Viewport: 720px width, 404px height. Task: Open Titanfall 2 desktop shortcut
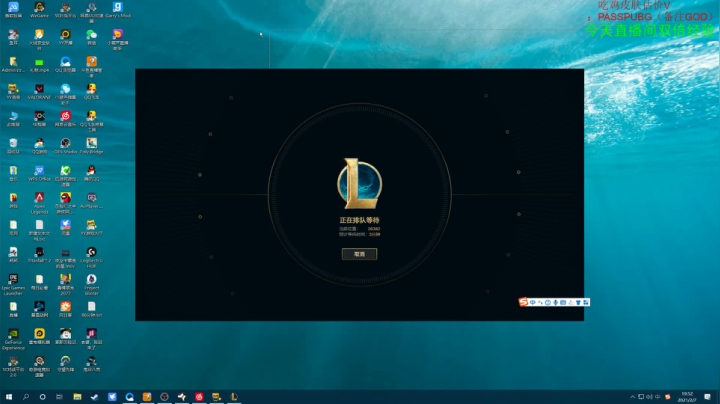(39, 255)
